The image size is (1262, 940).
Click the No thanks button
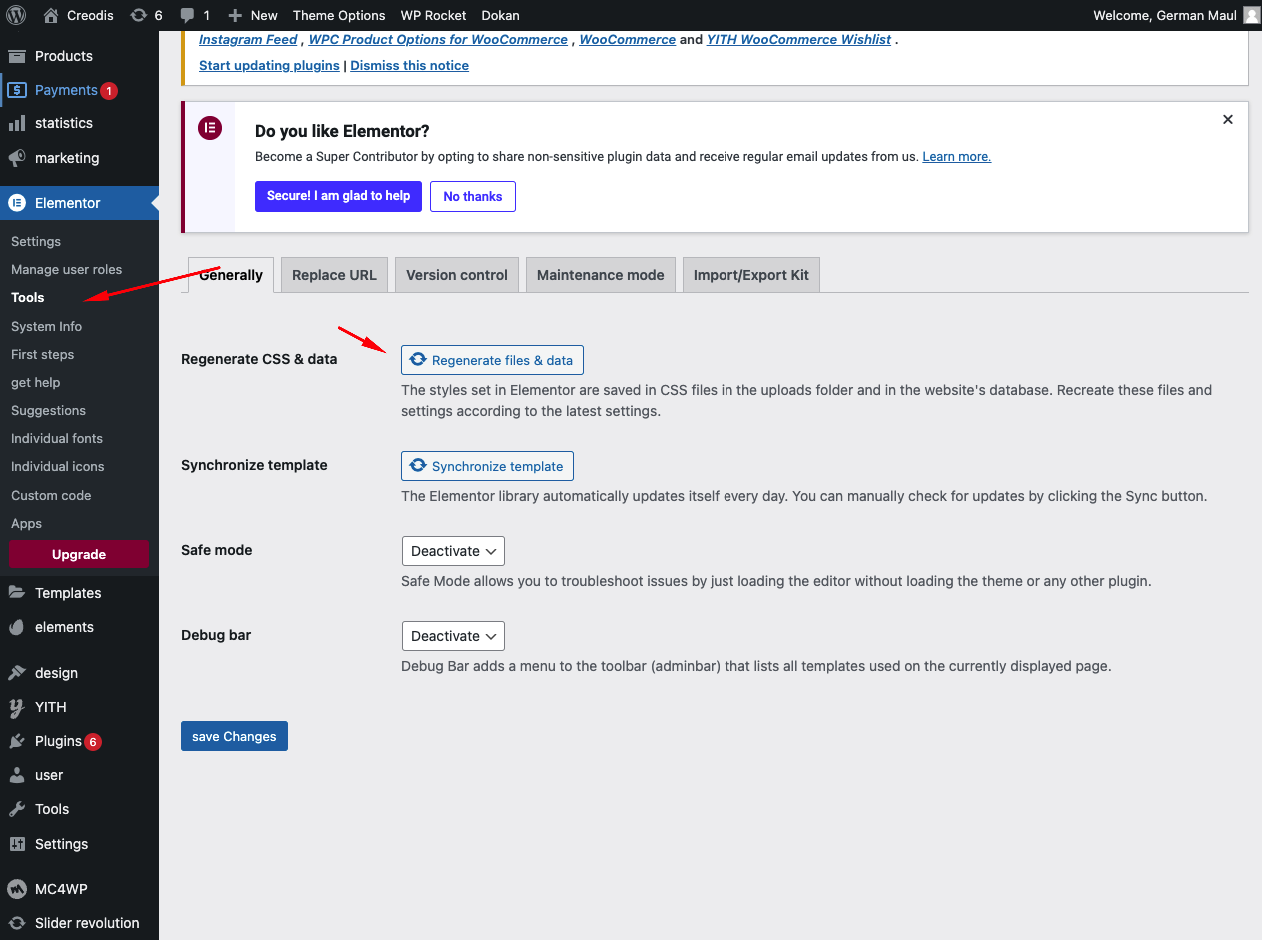click(x=473, y=196)
